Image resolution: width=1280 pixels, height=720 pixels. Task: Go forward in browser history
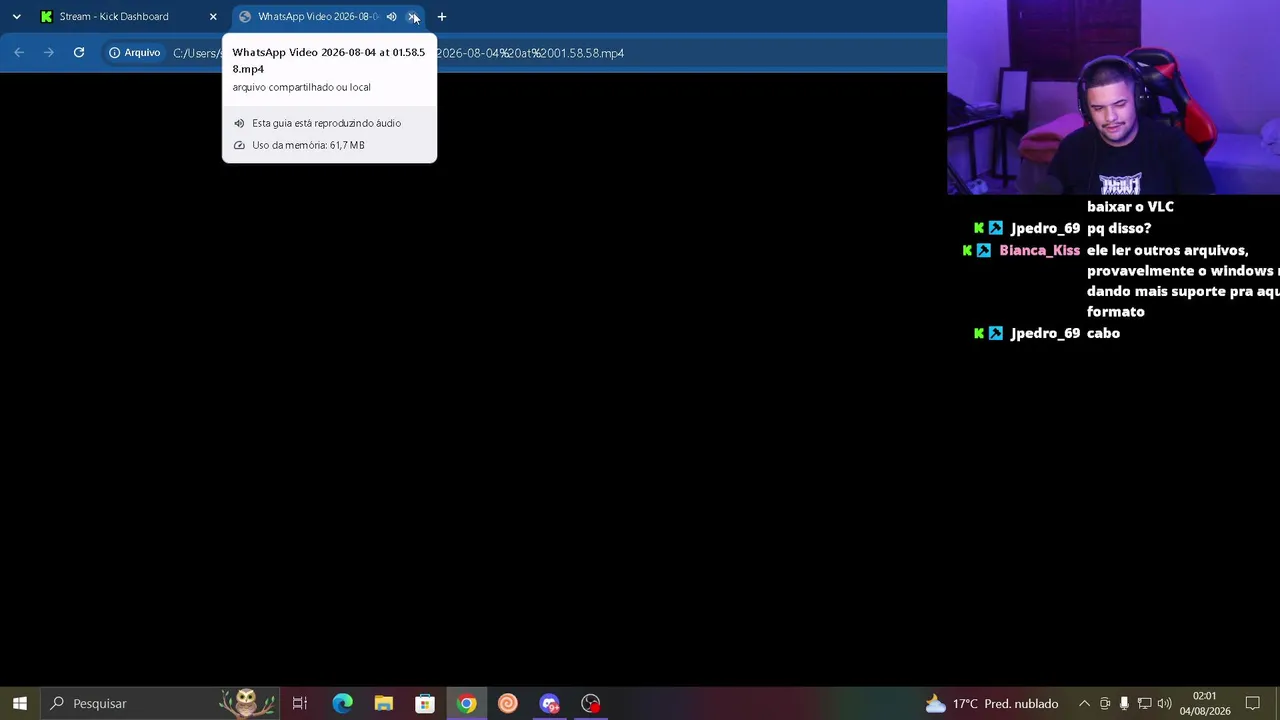(49, 52)
